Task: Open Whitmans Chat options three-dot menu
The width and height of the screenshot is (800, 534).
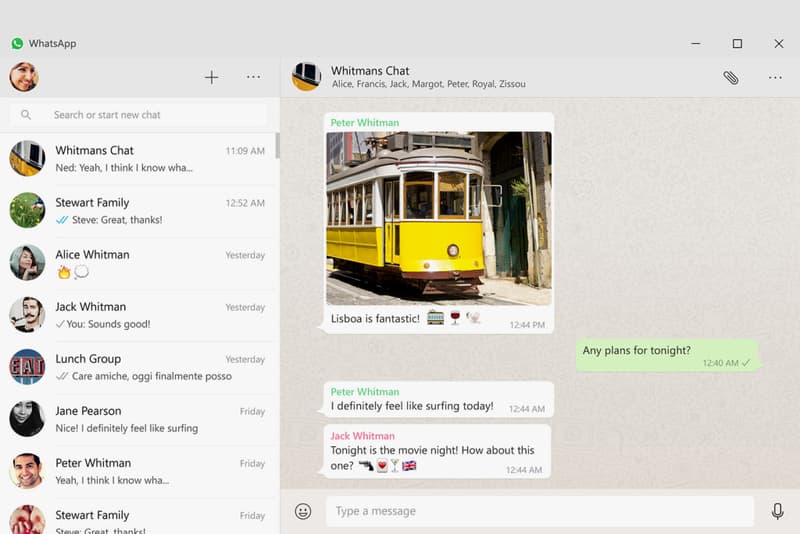Action: point(775,78)
